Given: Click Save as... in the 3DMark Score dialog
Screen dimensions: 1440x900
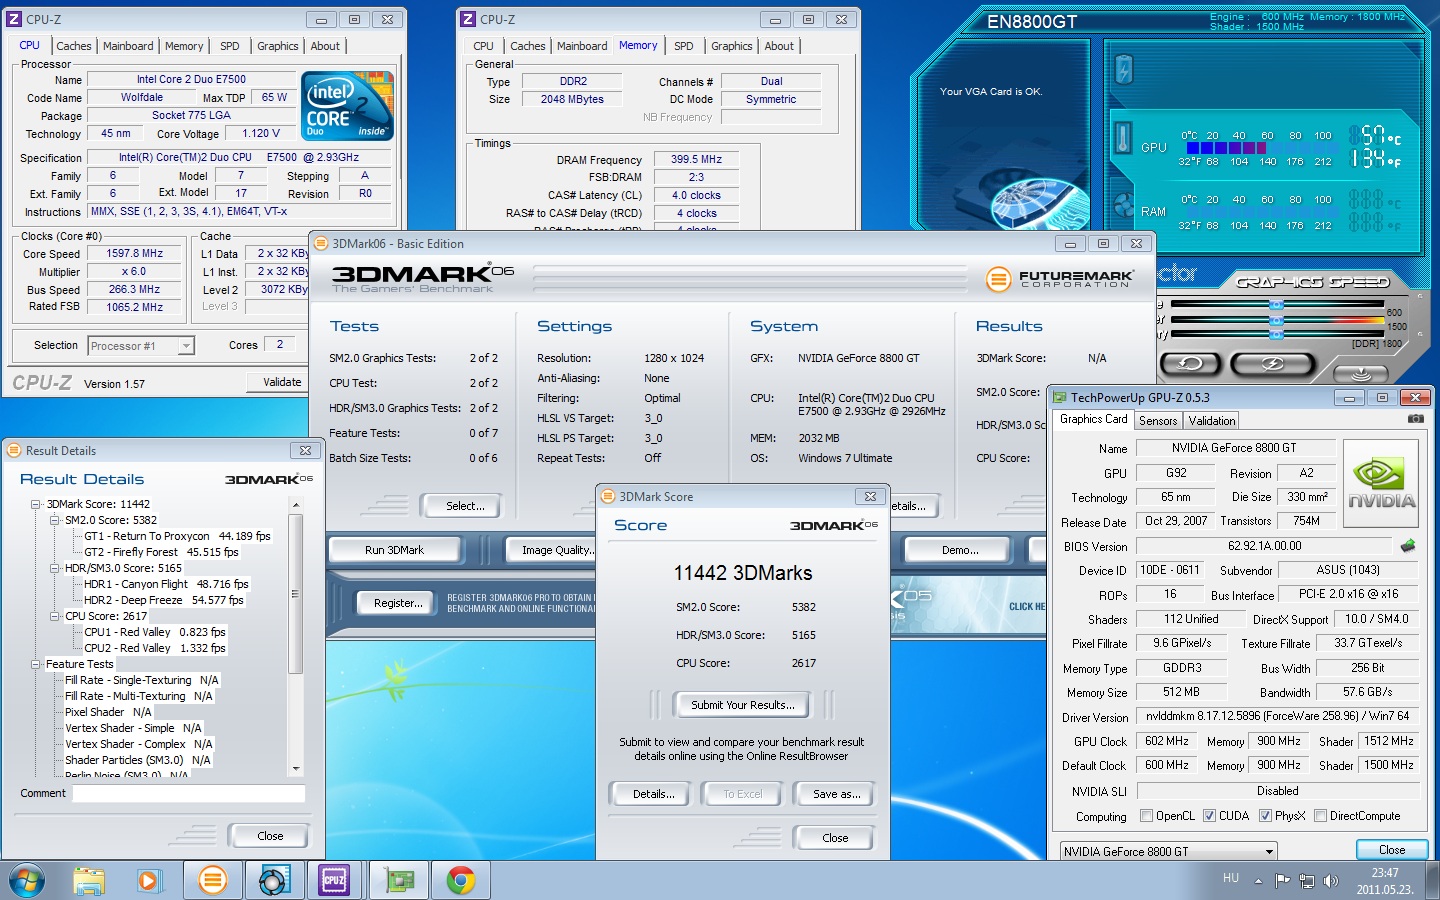Looking at the screenshot, I should tap(837, 794).
